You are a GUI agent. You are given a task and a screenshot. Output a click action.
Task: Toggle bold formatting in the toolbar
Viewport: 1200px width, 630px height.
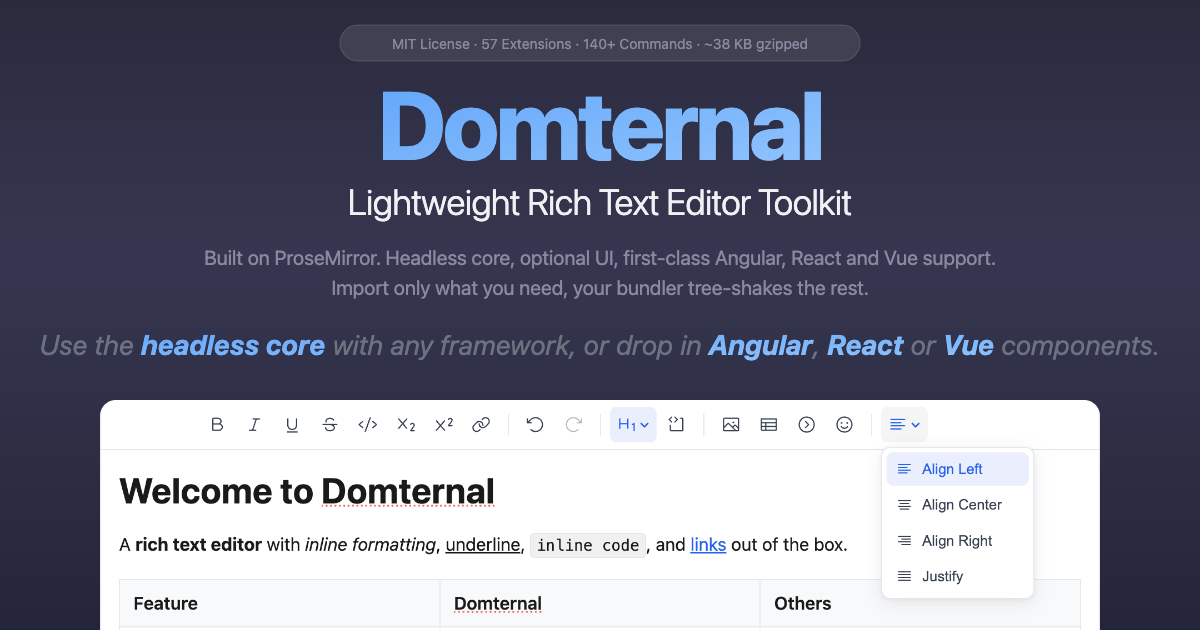[x=217, y=424]
